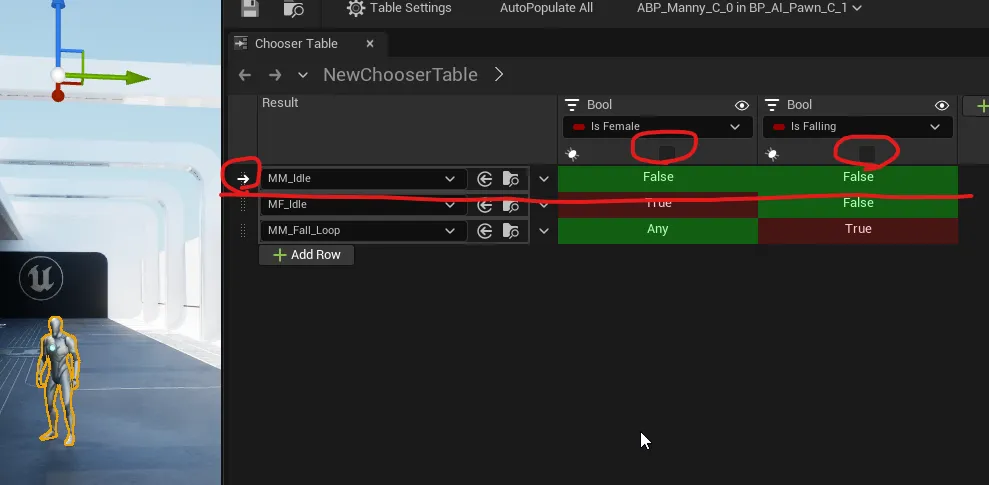Go forward with the right arrow
Viewport: 989px width, 485px height.
[x=275, y=75]
